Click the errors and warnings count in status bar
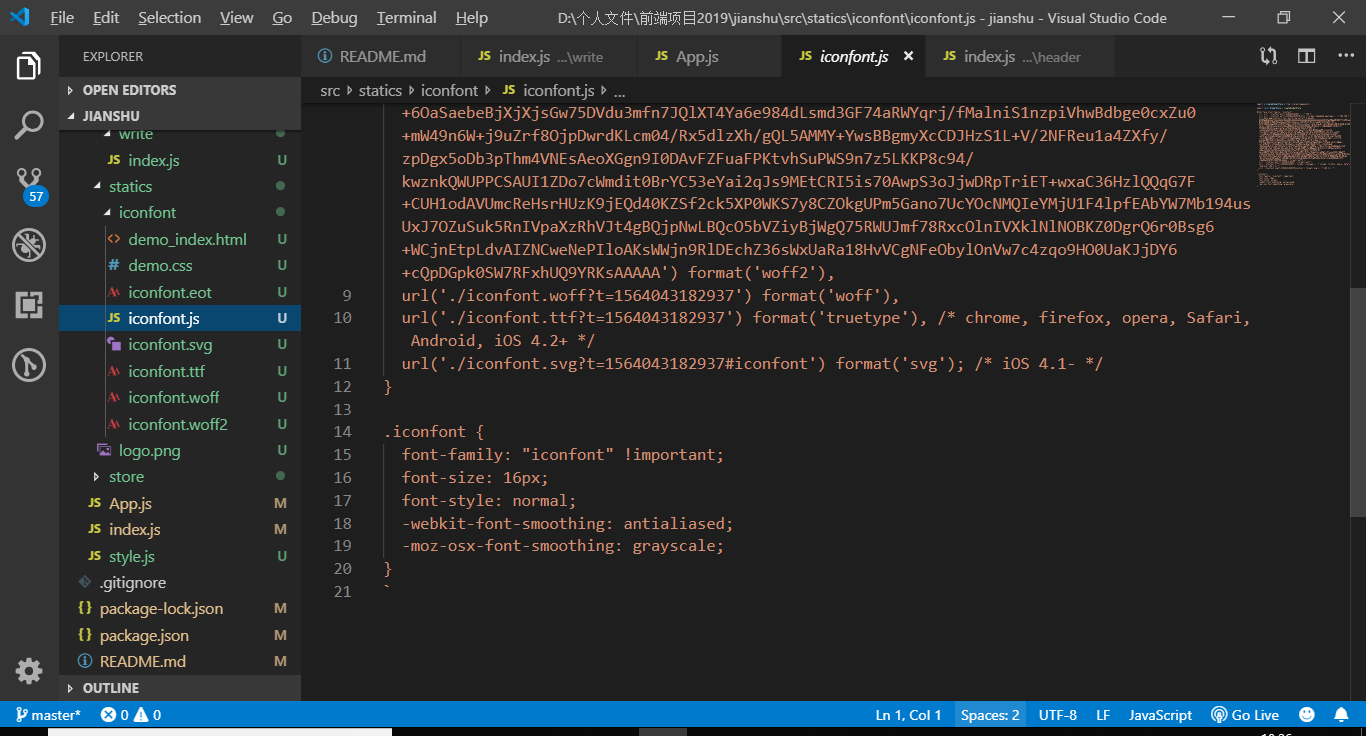 click(131, 715)
